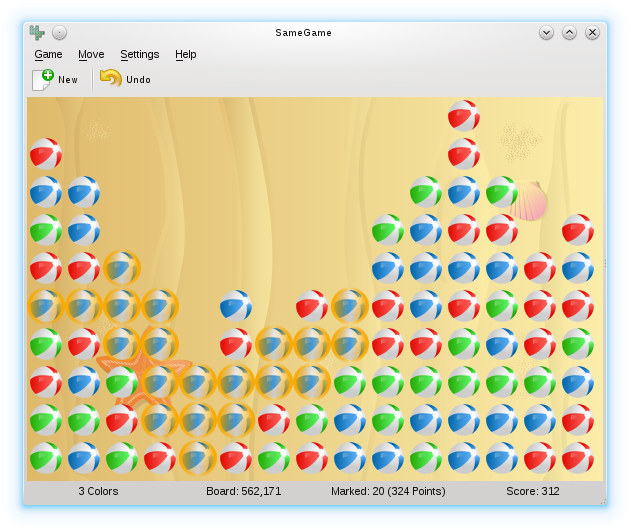Toggle the round on-all-desktops button in title bar
The image size is (631, 528).
point(60,33)
